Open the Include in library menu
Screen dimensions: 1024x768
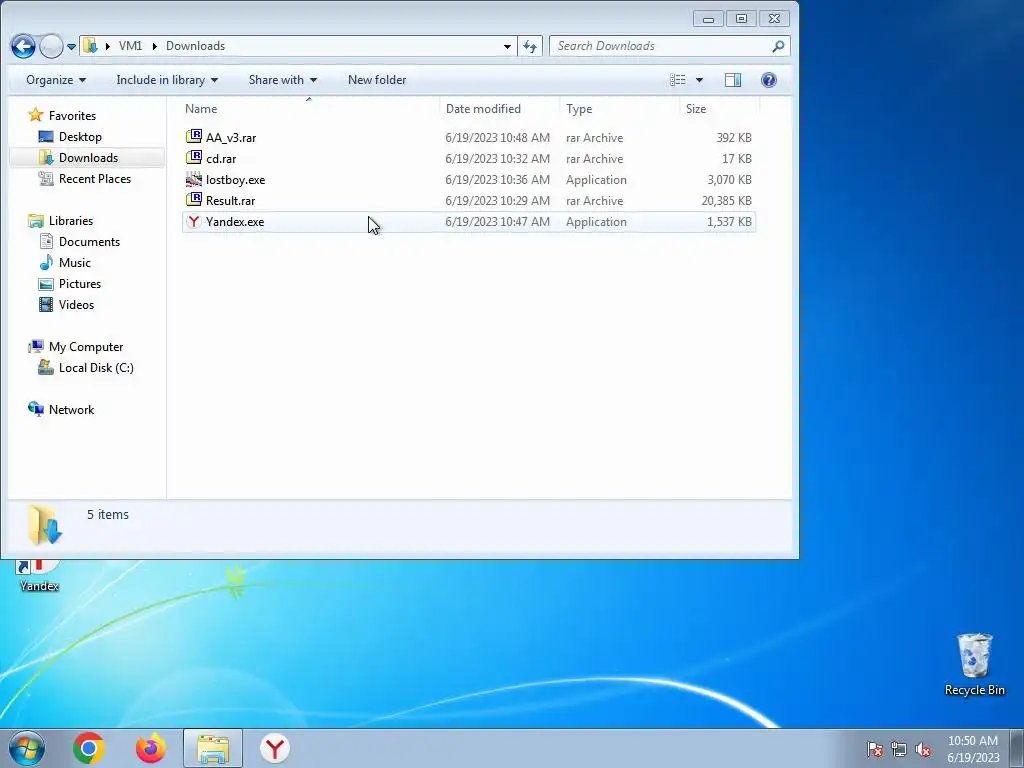167,80
